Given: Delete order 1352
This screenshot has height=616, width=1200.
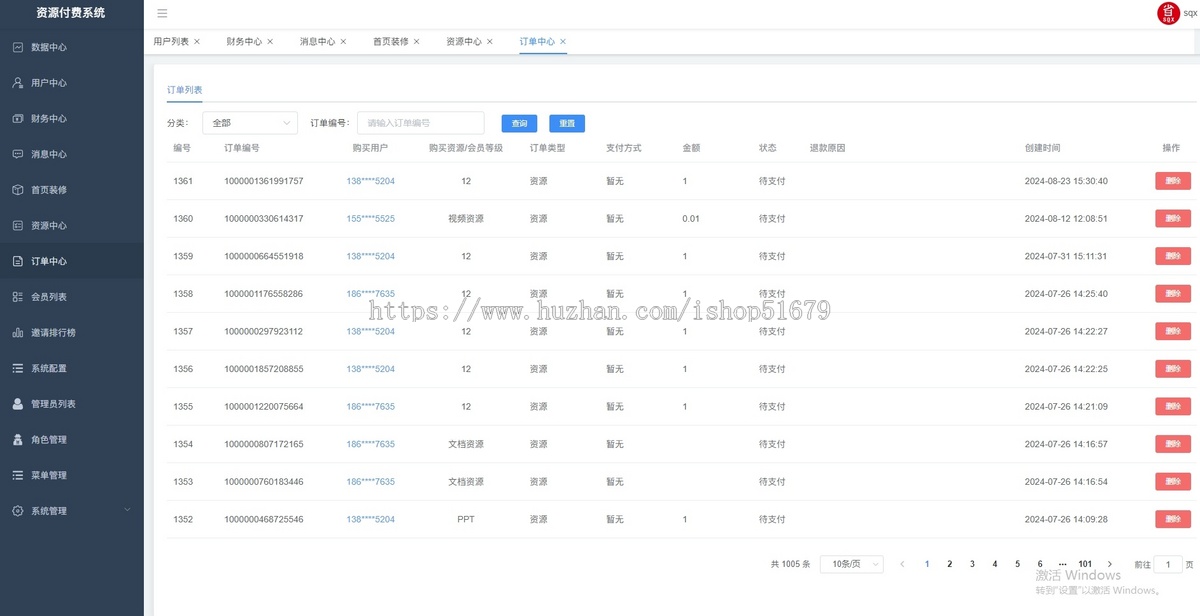Looking at the screenshot, I should [x=1173, y=519].
